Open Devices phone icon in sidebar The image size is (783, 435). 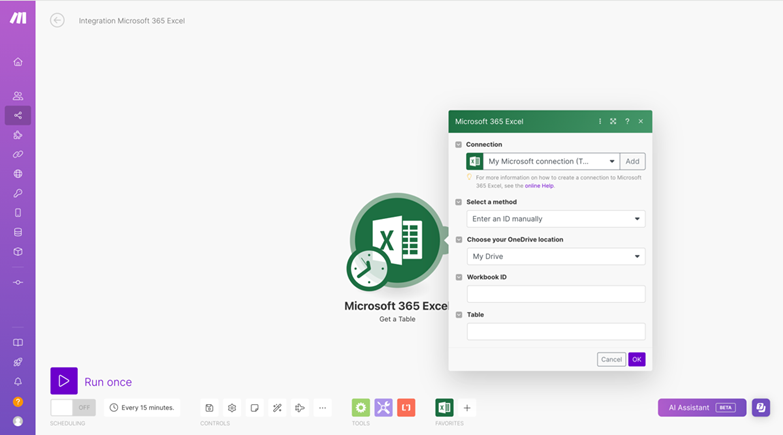tap(18, 213)
